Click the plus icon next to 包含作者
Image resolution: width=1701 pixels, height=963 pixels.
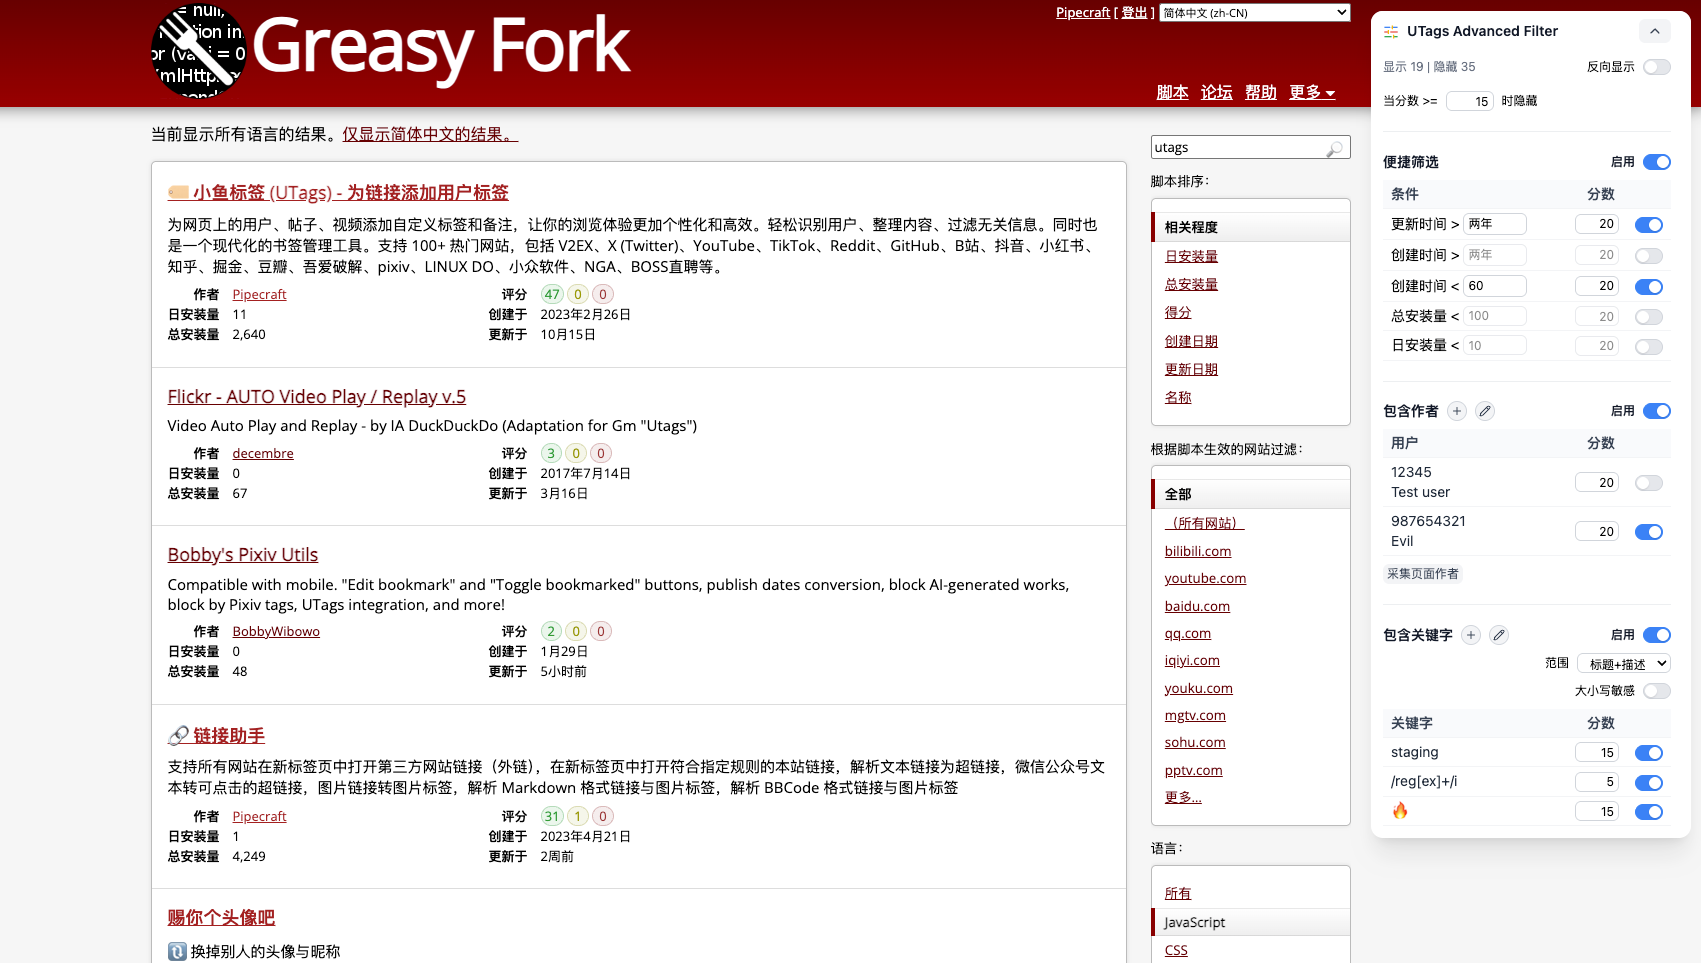point(1457,411)
